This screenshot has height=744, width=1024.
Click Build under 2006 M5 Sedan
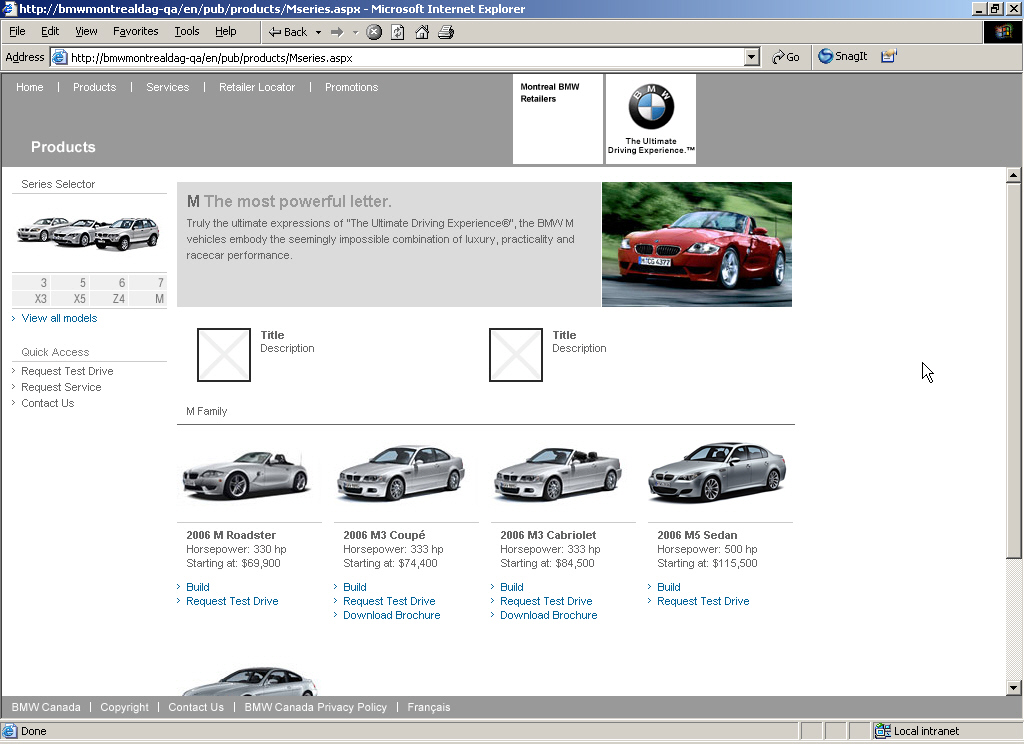tap(669, 587)
